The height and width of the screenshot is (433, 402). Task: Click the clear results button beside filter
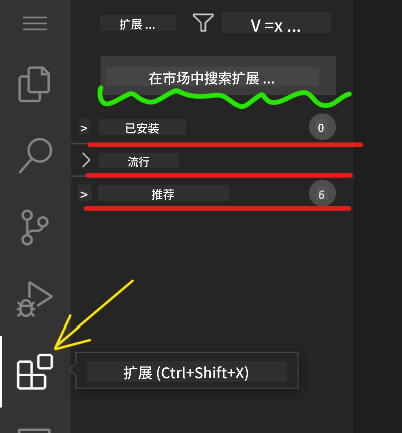tap(276, 23)
